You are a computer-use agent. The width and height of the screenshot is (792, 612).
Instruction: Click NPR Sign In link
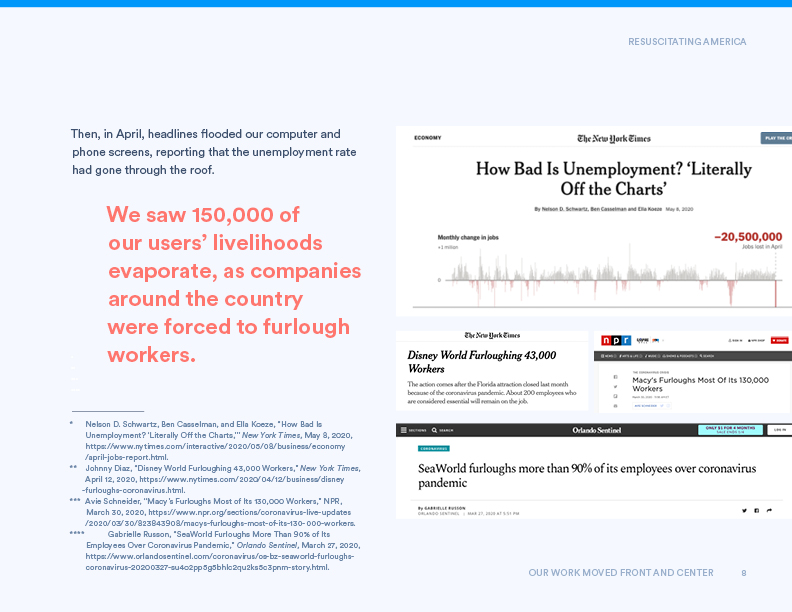[x=735, y=341]
